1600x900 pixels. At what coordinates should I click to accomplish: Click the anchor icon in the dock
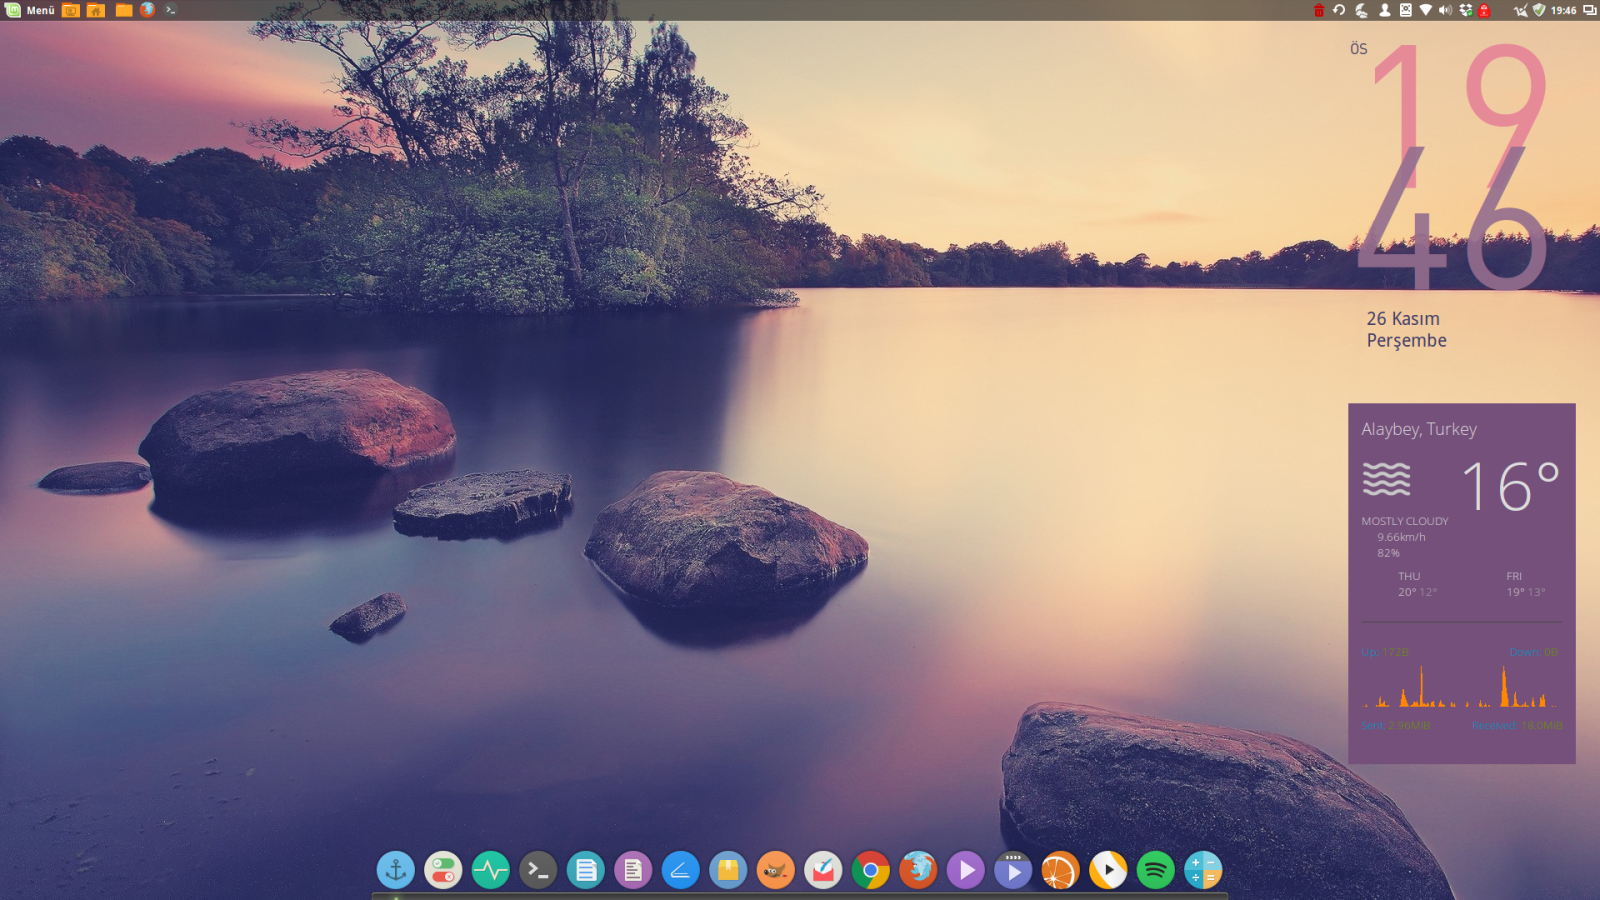point(396,870)
